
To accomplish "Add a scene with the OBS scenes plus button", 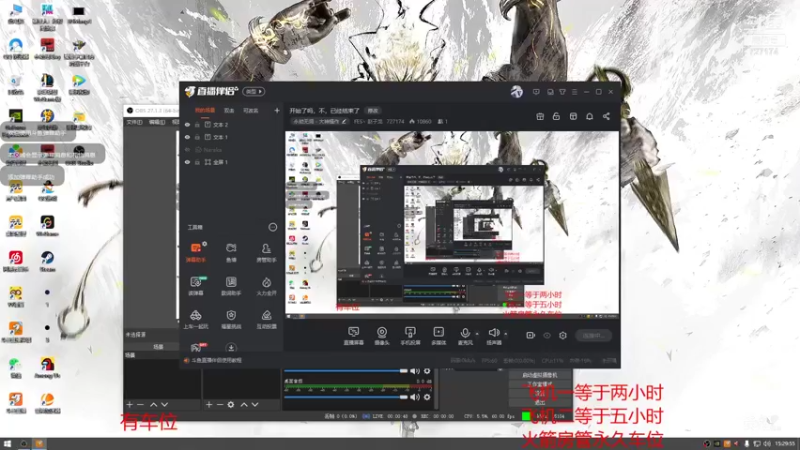I will point(129,405).
